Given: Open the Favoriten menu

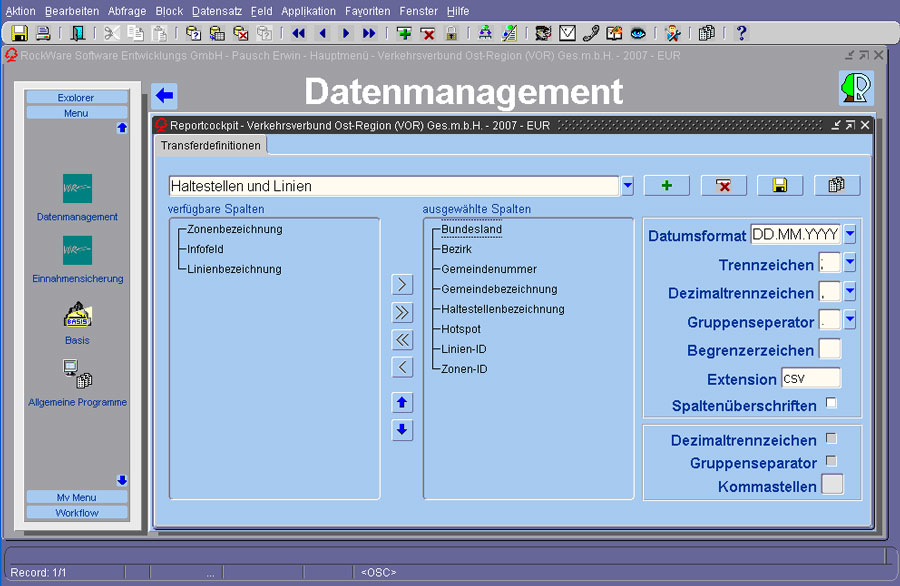Looking at the screenshot, I should click(367, 11).
